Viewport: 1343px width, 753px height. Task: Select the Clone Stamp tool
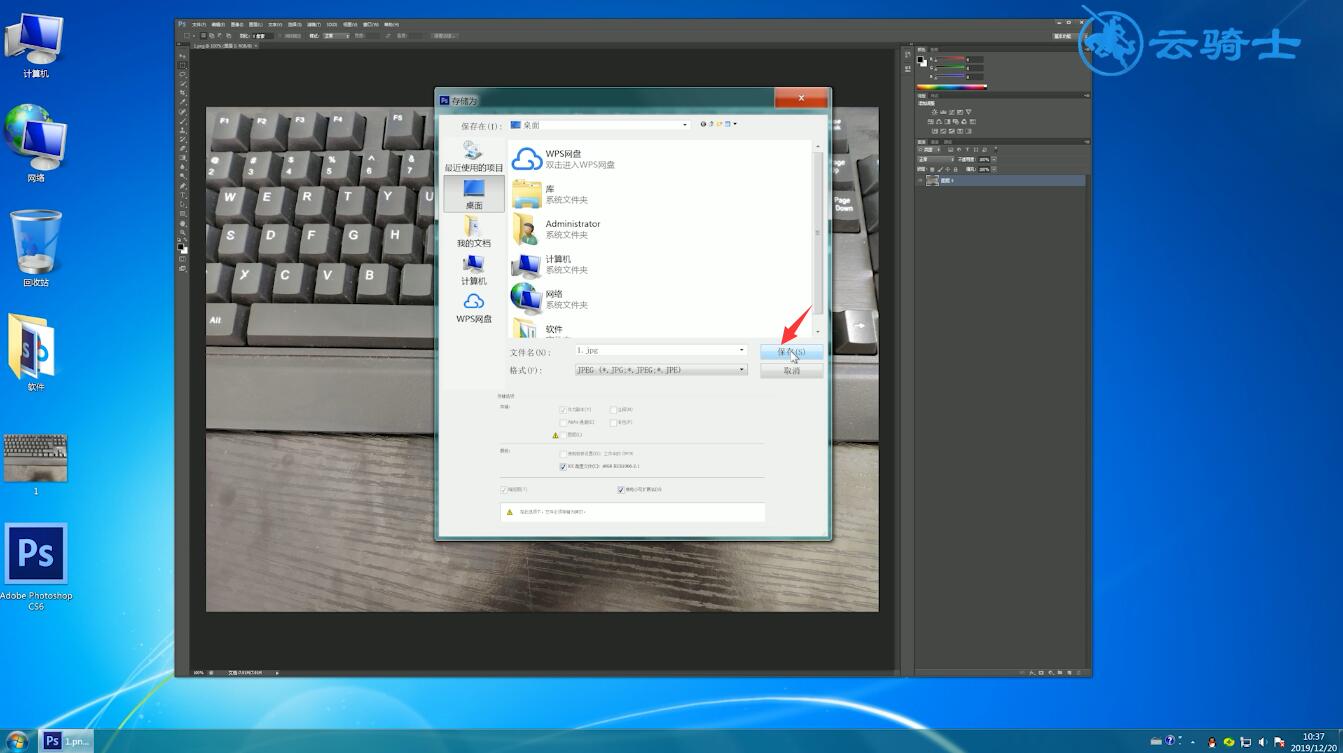tap(183, 130)
